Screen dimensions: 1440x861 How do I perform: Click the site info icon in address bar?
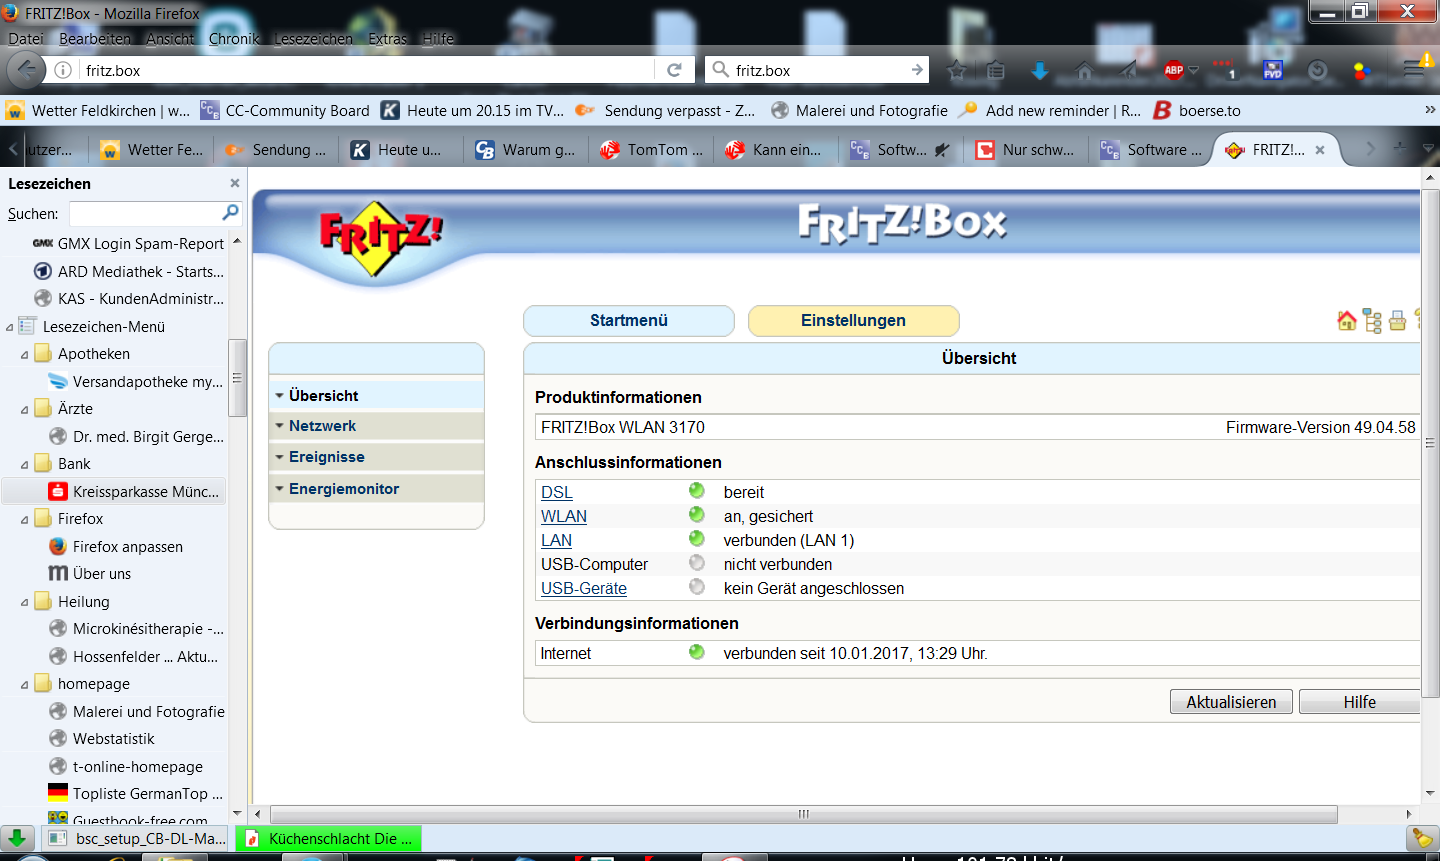tap(63, 70)
